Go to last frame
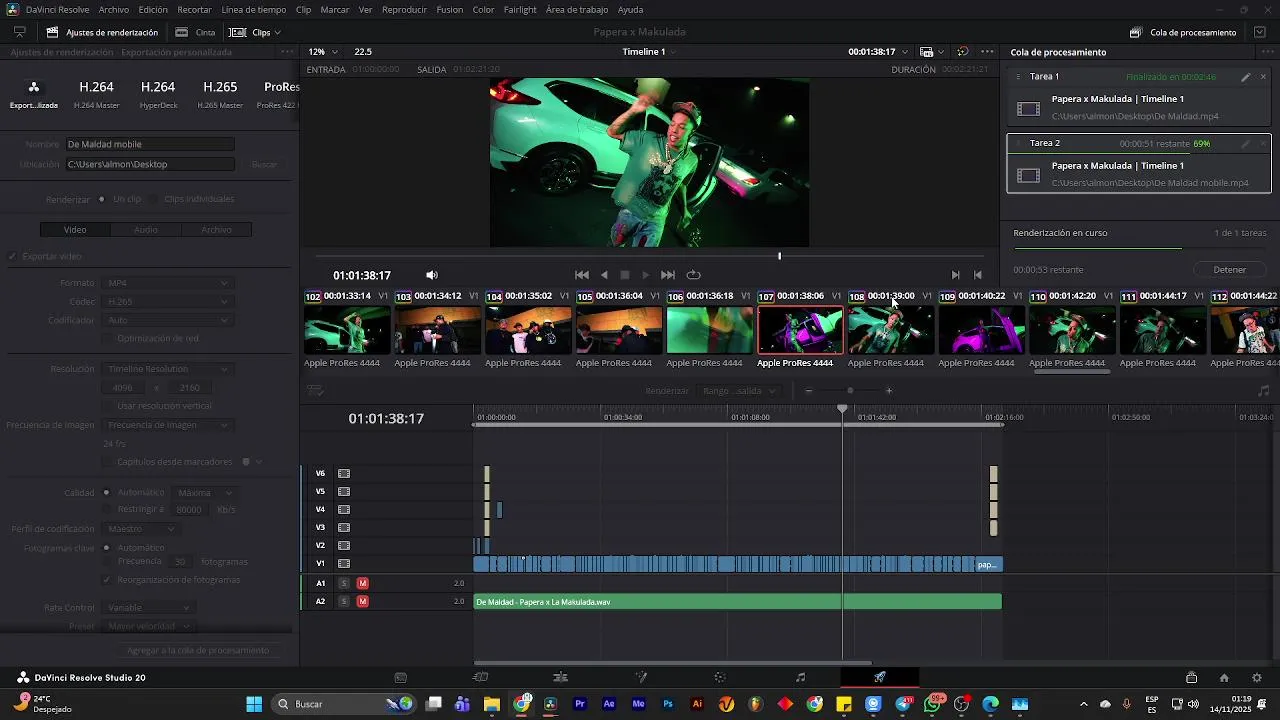The width and height of the screenshot is (1280, 720). pyautogui.click(x=668, y=275)
